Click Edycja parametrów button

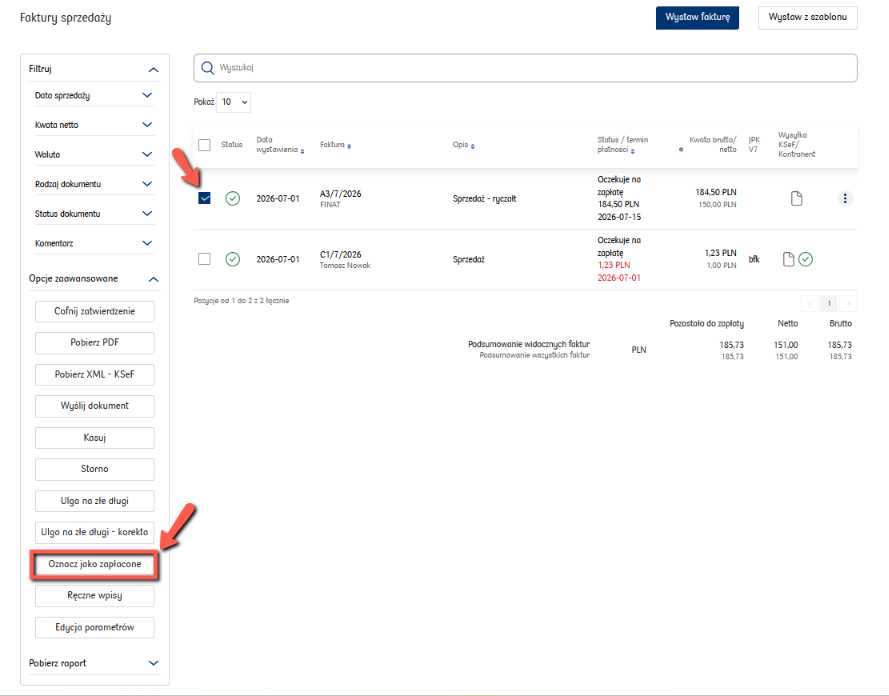95,627
